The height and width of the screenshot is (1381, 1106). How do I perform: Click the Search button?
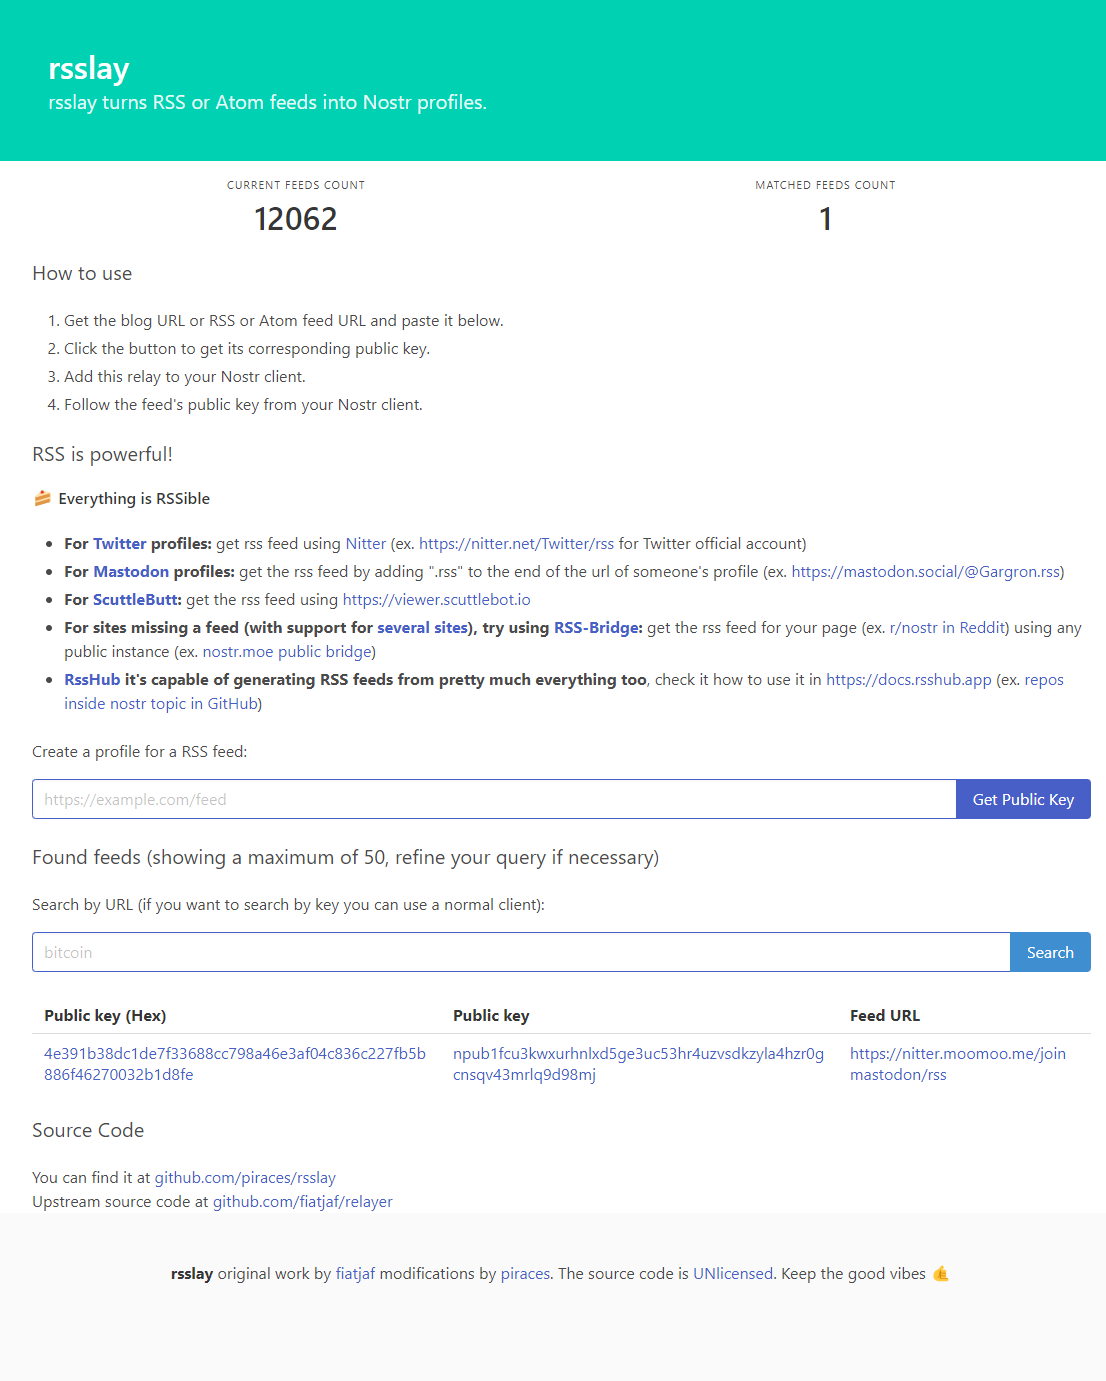tap(1050, 952)
